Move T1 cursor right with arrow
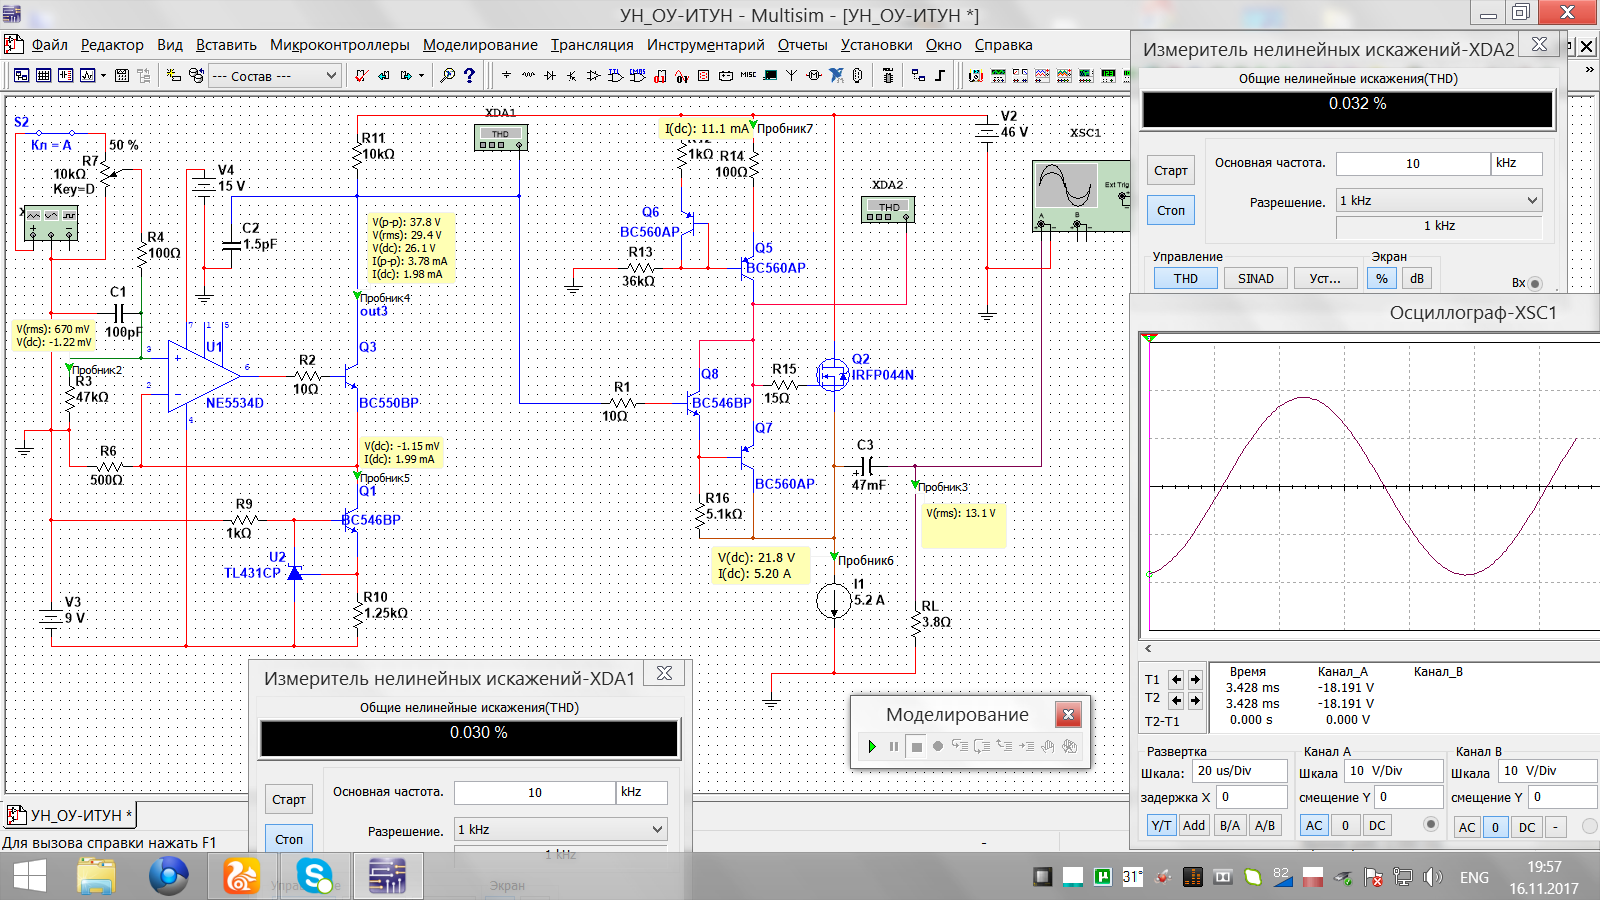 (1195, 680)
